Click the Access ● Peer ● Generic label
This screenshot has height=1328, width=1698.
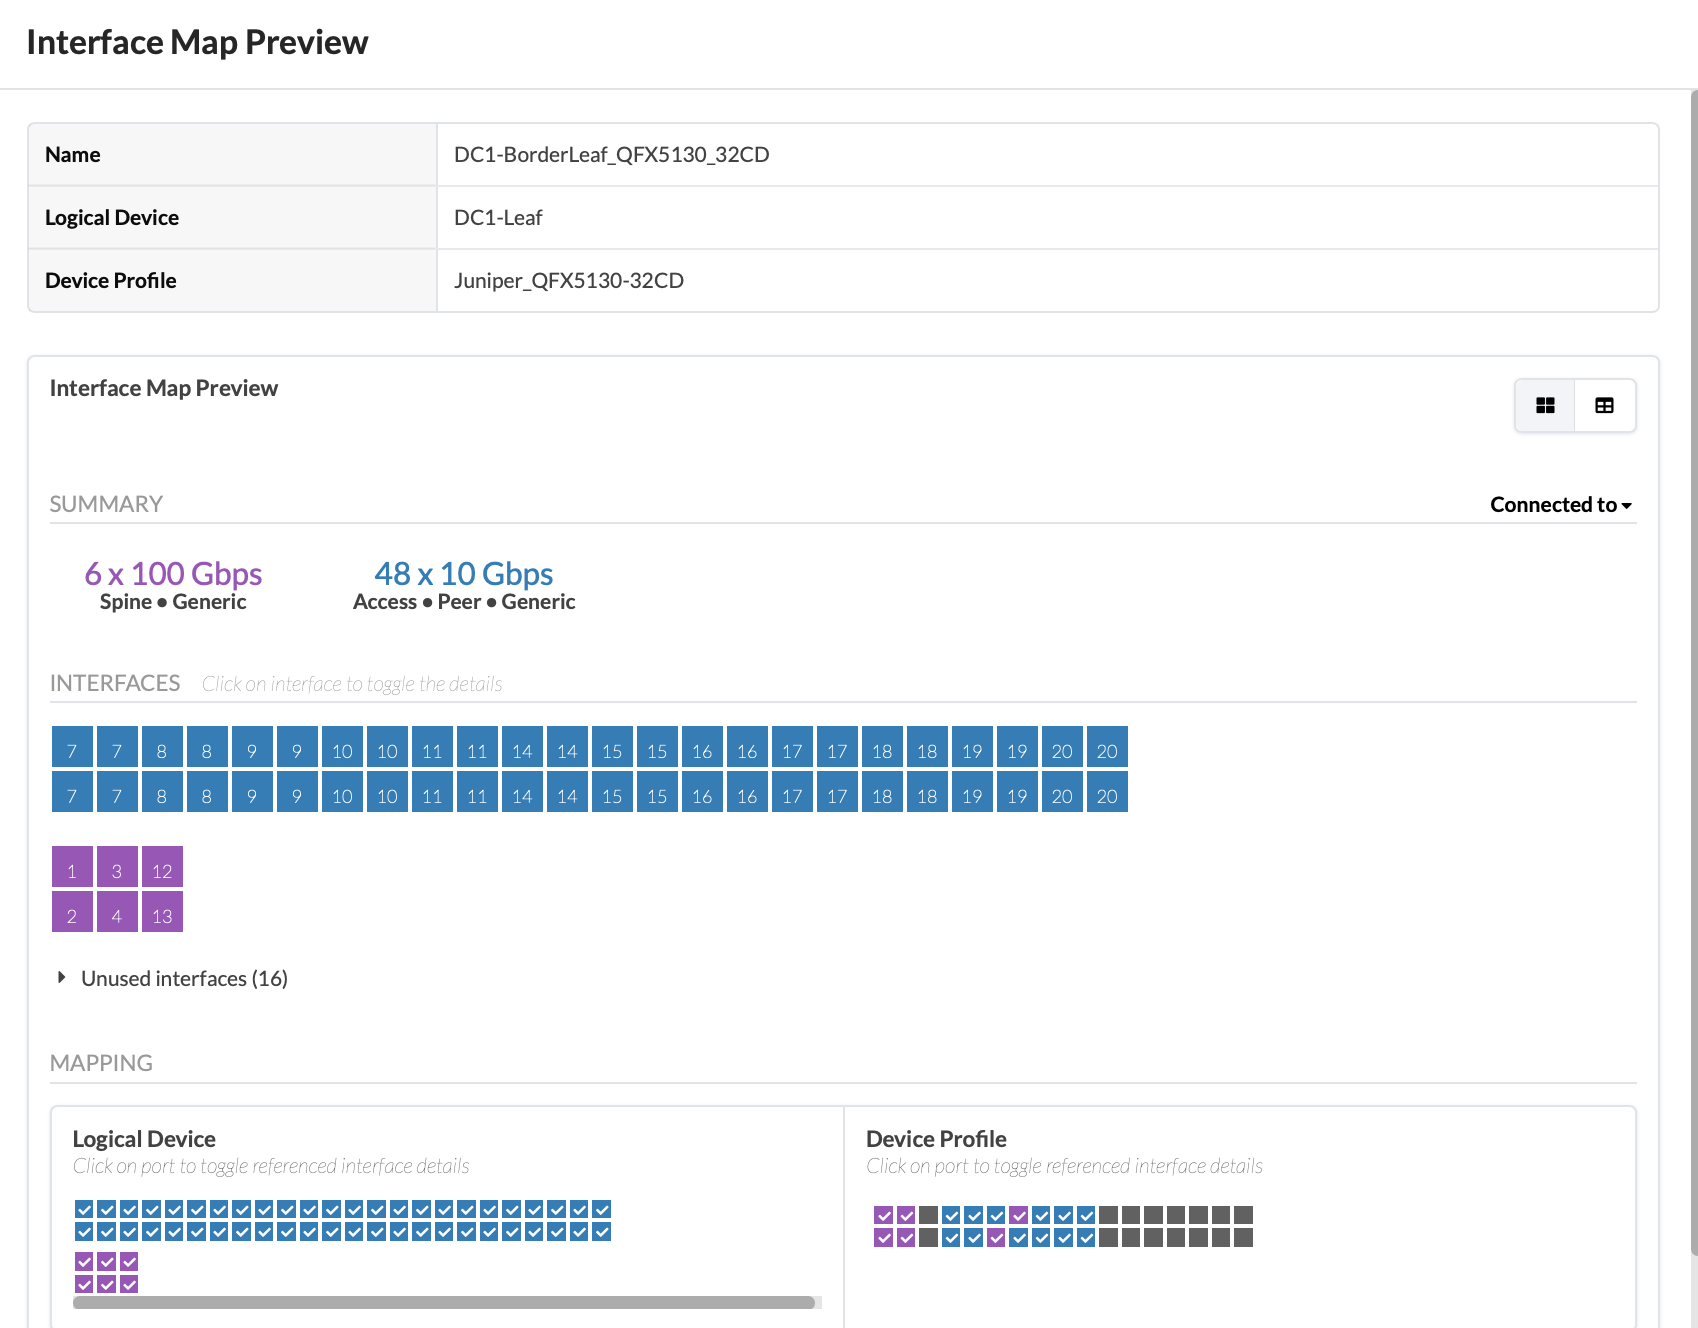pos(464,602)
